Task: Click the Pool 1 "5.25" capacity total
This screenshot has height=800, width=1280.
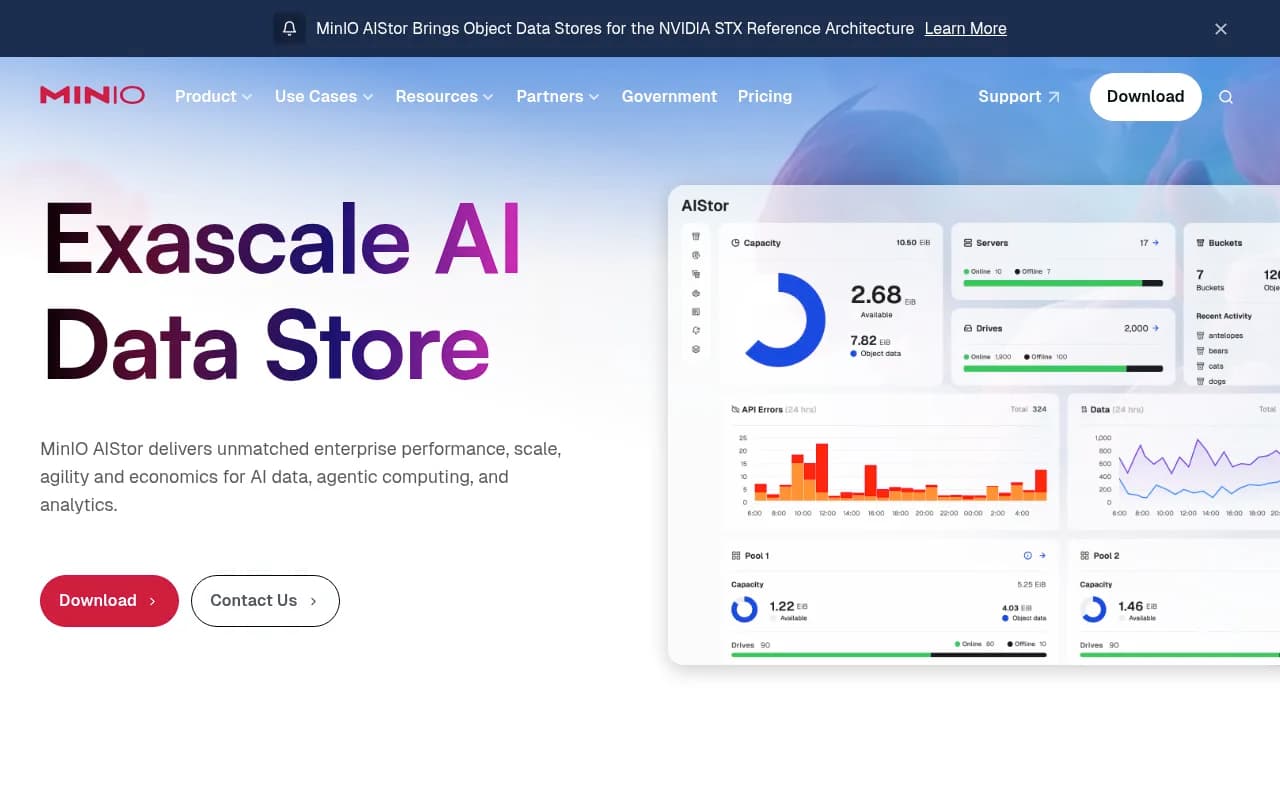Action: (x=1025, y=584)
